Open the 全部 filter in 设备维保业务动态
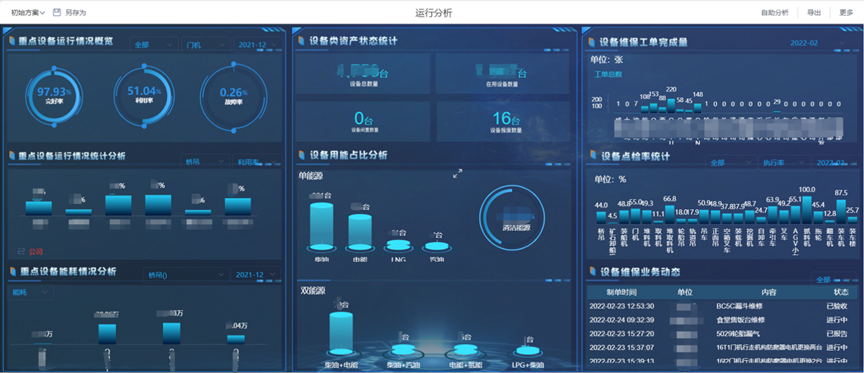This screenshot has width=864, height=373. pos(834,279)
